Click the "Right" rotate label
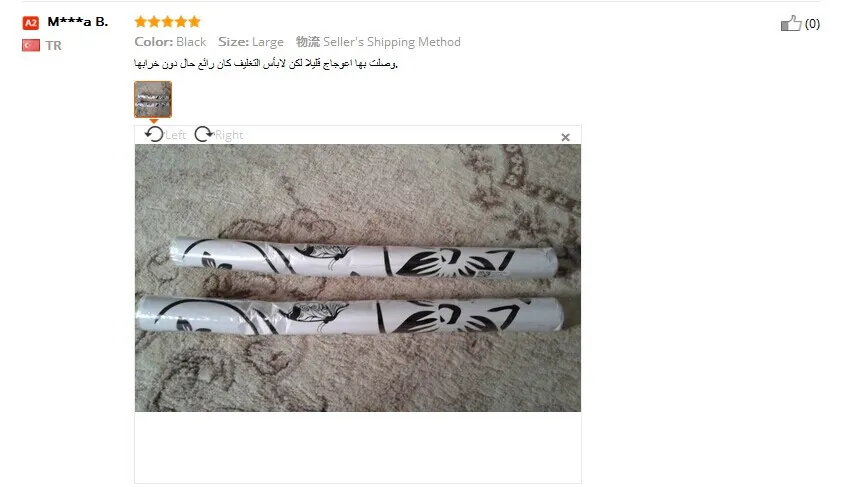Image resolution: width=846 pixels, height=487 pixels. tap(229, 135)
